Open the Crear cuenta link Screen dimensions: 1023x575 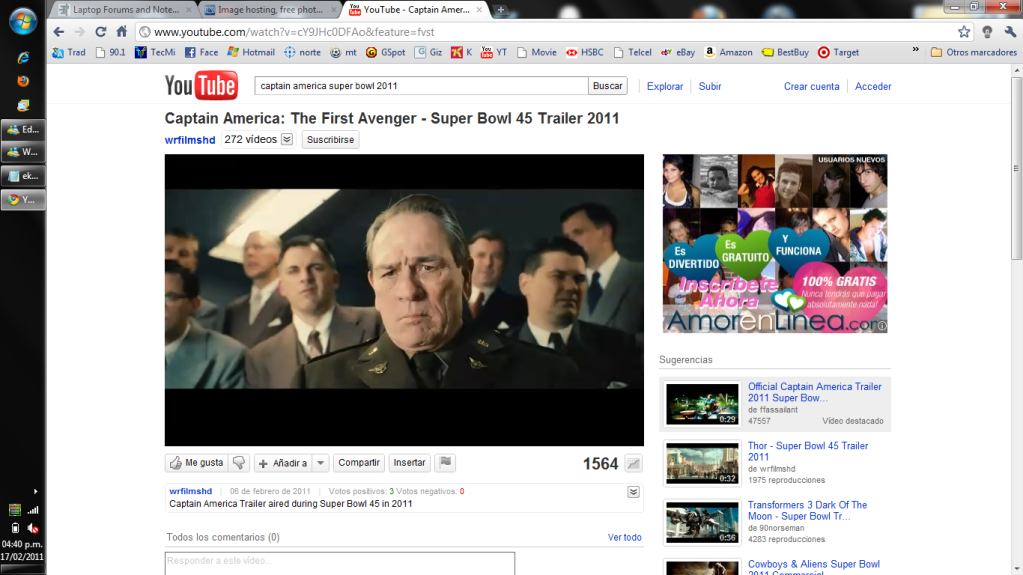(x=812, y=86)
